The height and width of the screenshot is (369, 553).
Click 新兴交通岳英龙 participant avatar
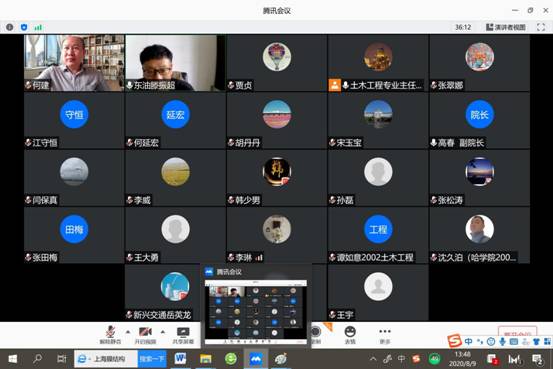click(175, 286)
